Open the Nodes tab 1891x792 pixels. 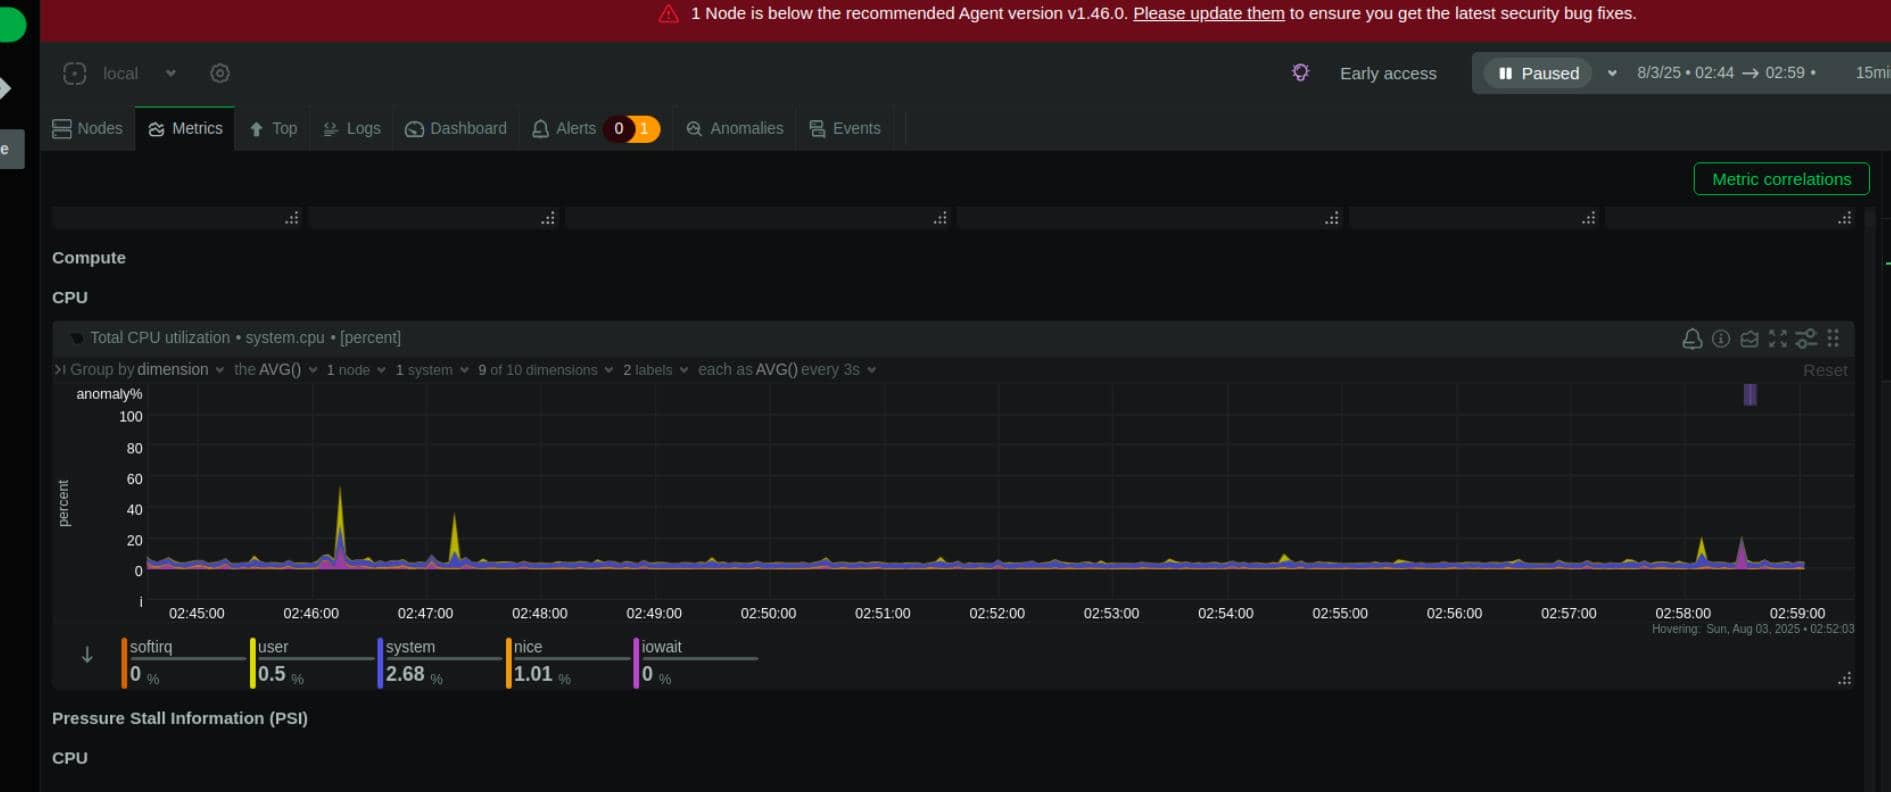[87, 129]
